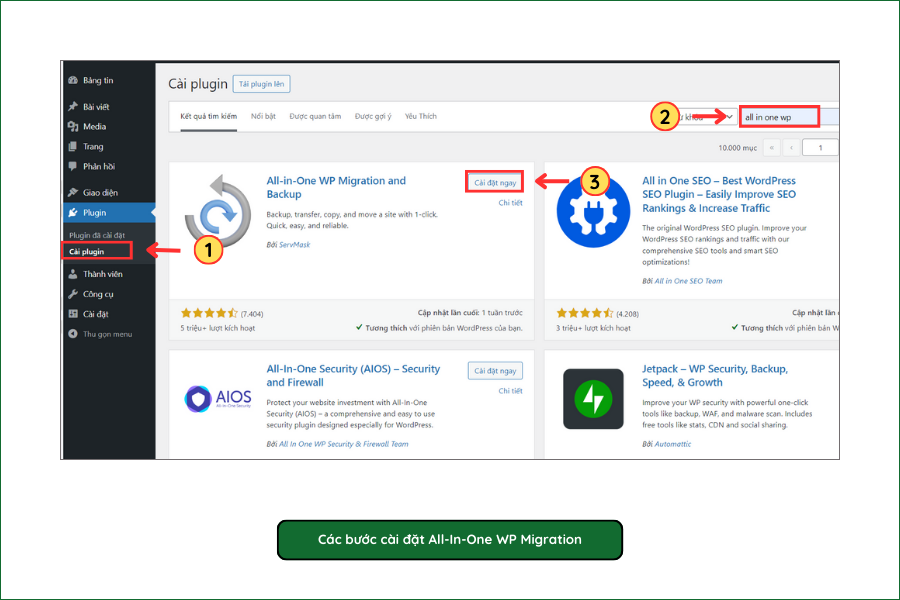The height and width of the screenshot is (600, 900).
Task: Click the Bài viết pin icon
Action: point(73,106)
